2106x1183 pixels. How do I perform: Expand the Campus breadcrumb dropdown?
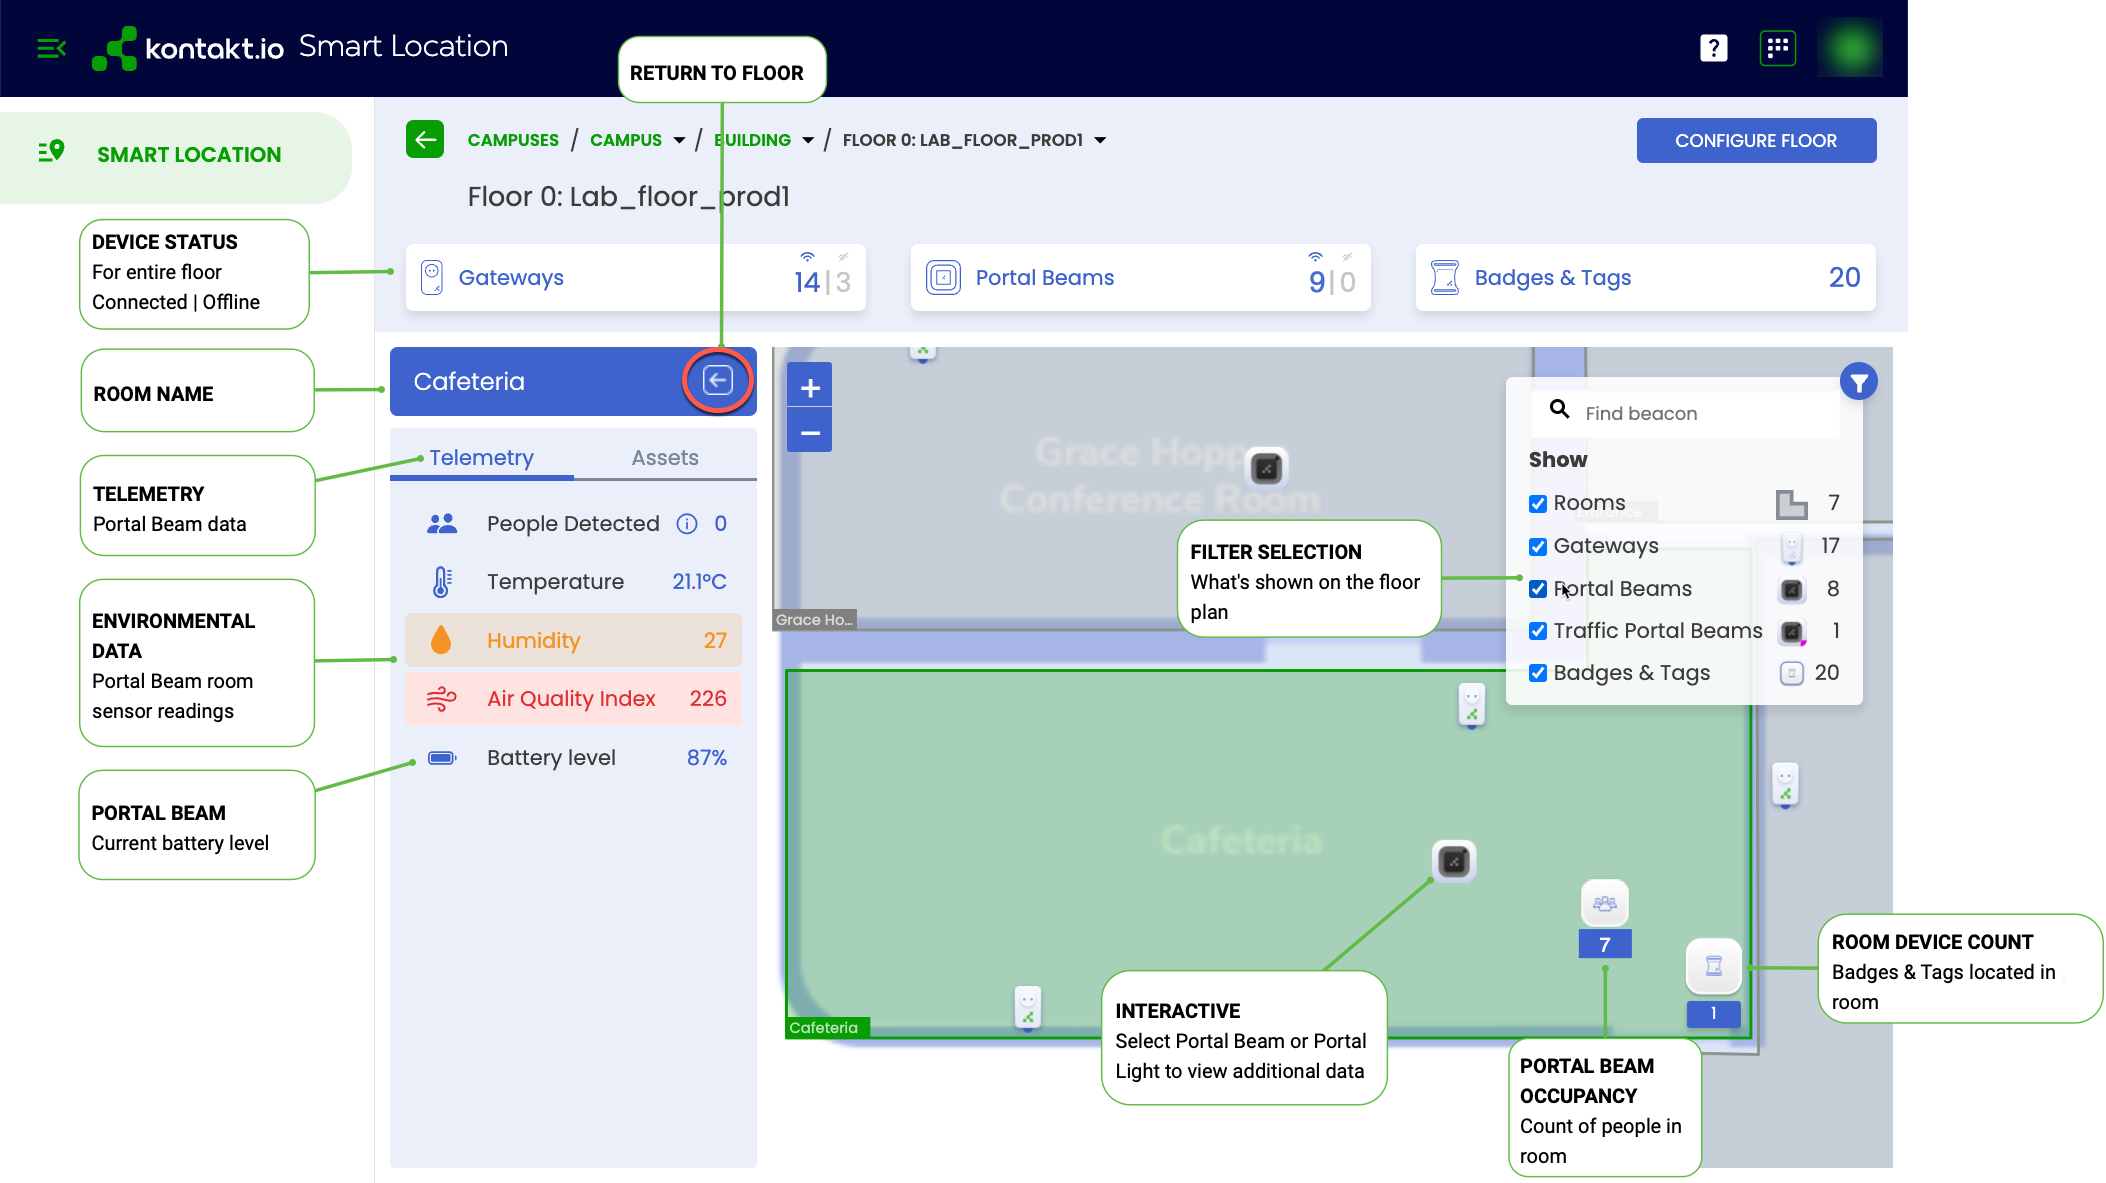tap(680, 140)
